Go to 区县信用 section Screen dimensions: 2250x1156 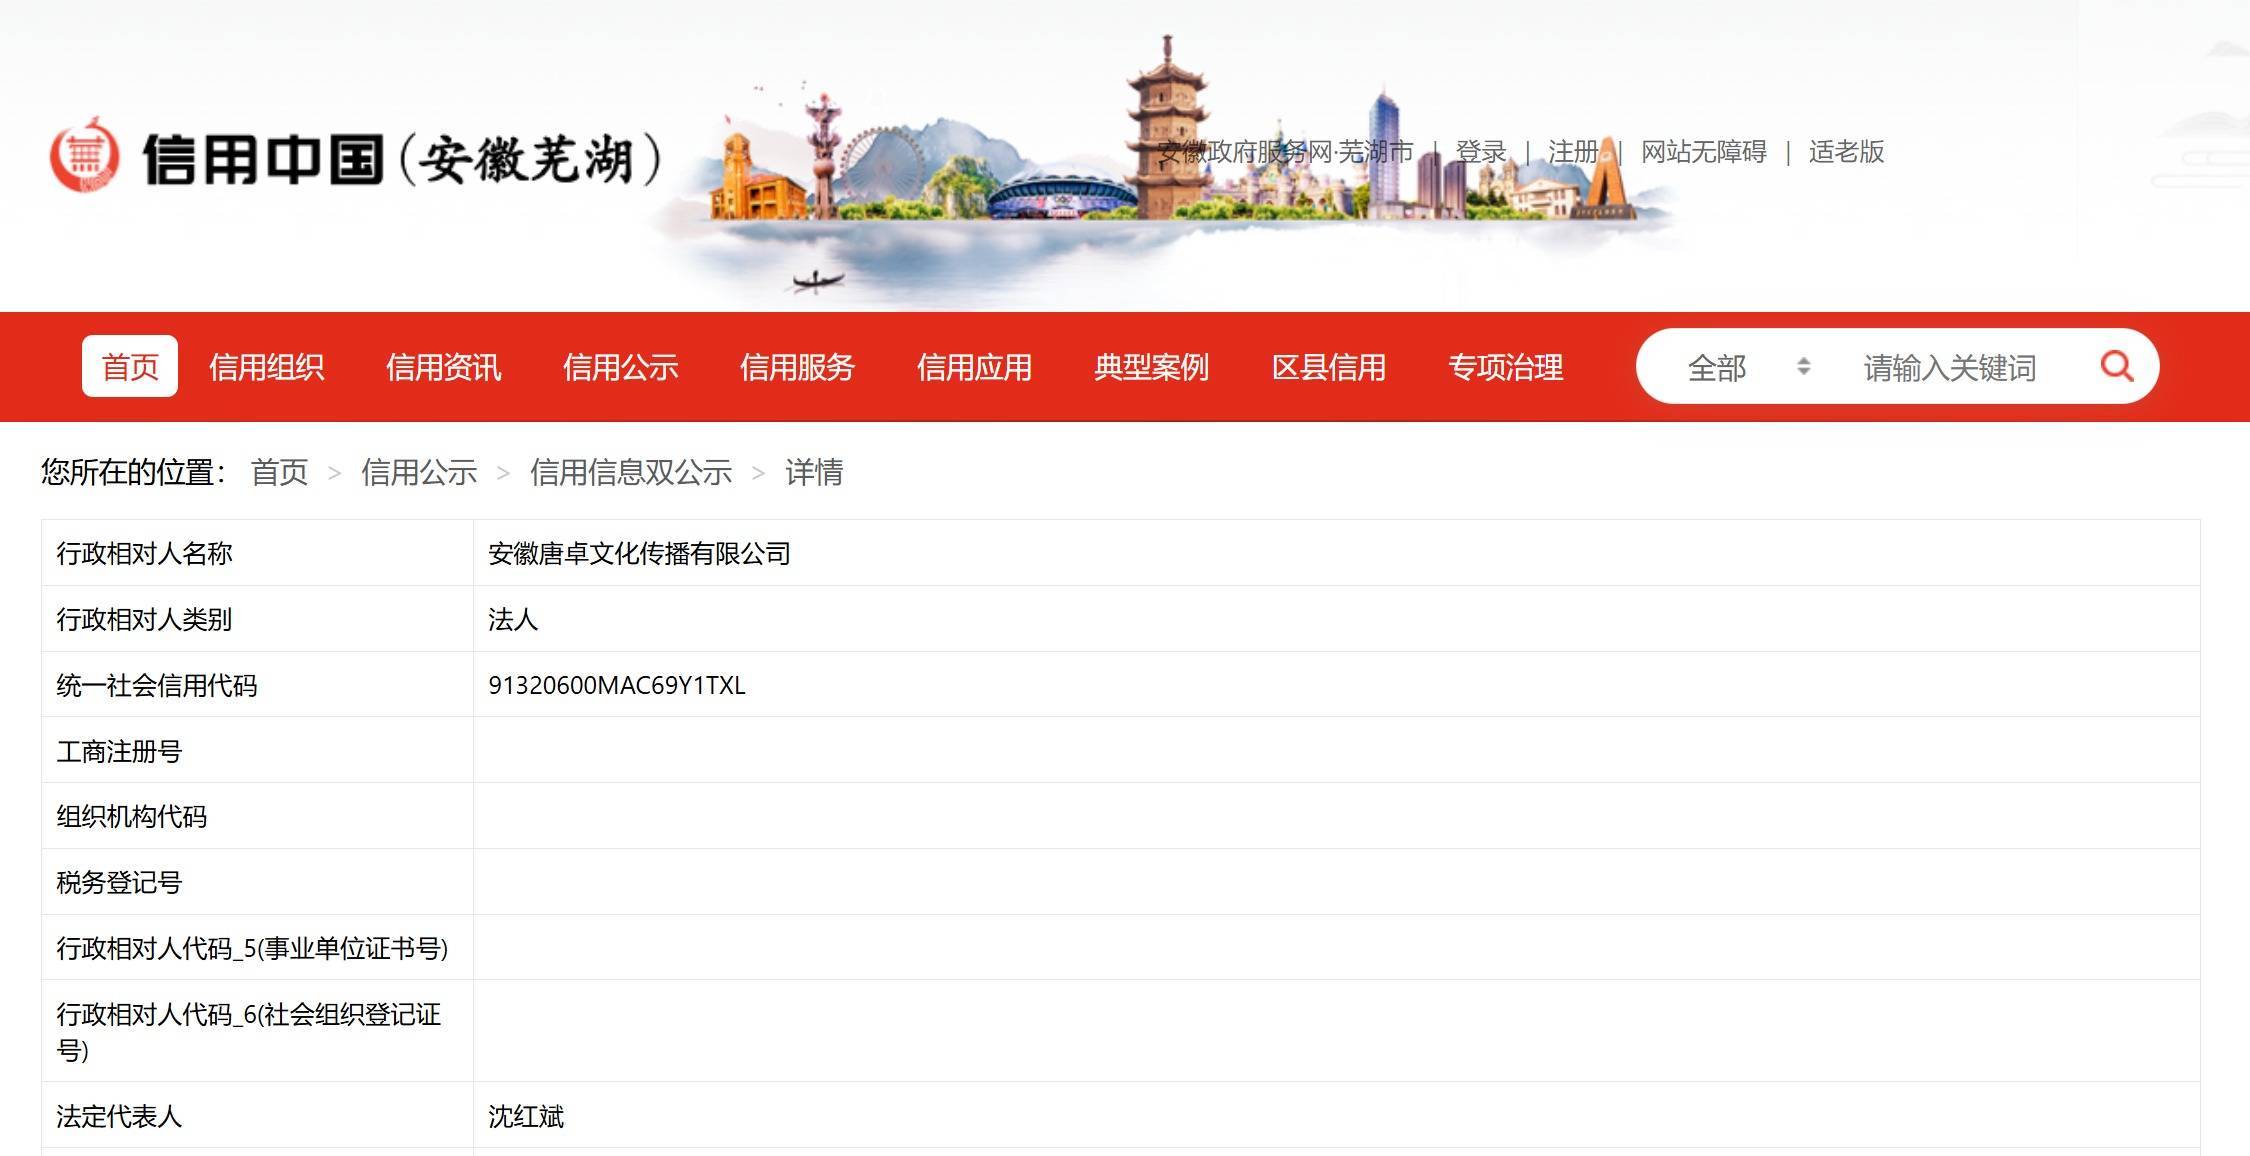pos(1328,367)
